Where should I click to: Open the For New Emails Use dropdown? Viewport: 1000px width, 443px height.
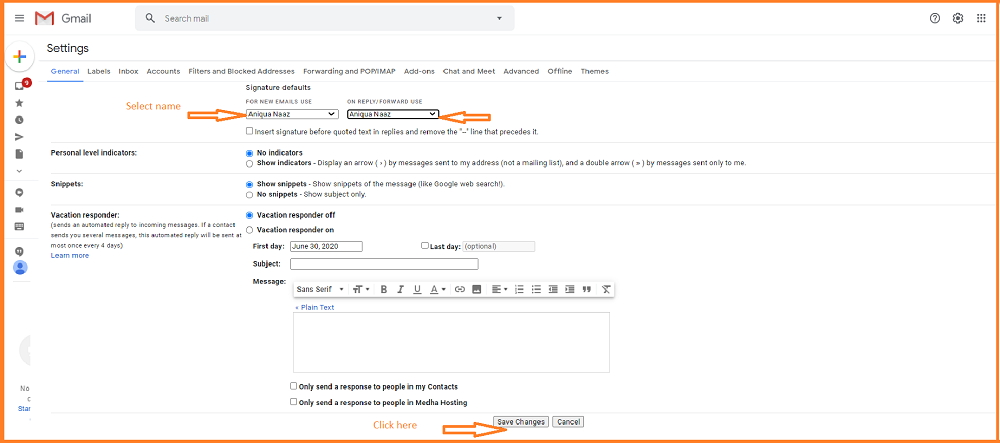[292, 114]
